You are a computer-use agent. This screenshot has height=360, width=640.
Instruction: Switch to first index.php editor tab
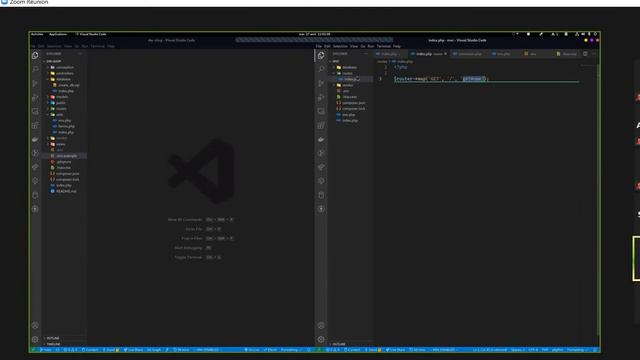(389, 54)
